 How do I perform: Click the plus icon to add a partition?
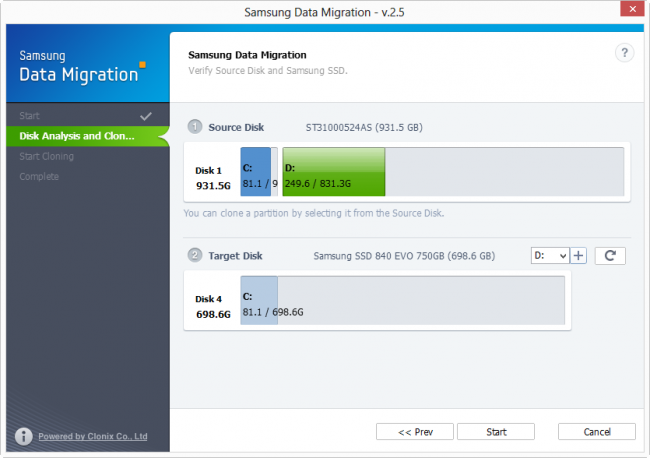(578, 256)
